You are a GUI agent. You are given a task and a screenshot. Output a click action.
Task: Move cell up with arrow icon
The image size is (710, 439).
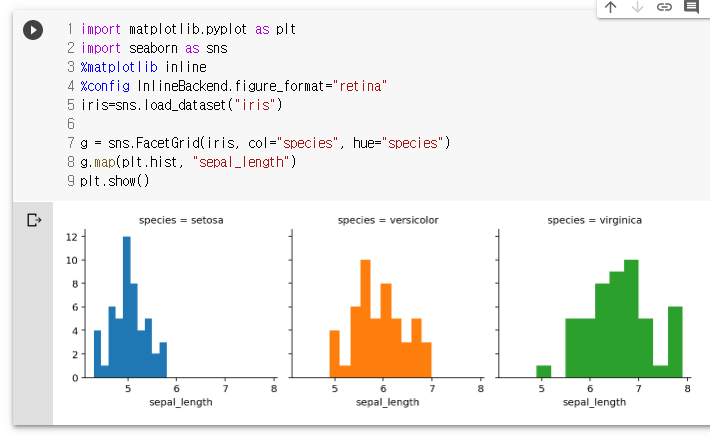point(610,7)
